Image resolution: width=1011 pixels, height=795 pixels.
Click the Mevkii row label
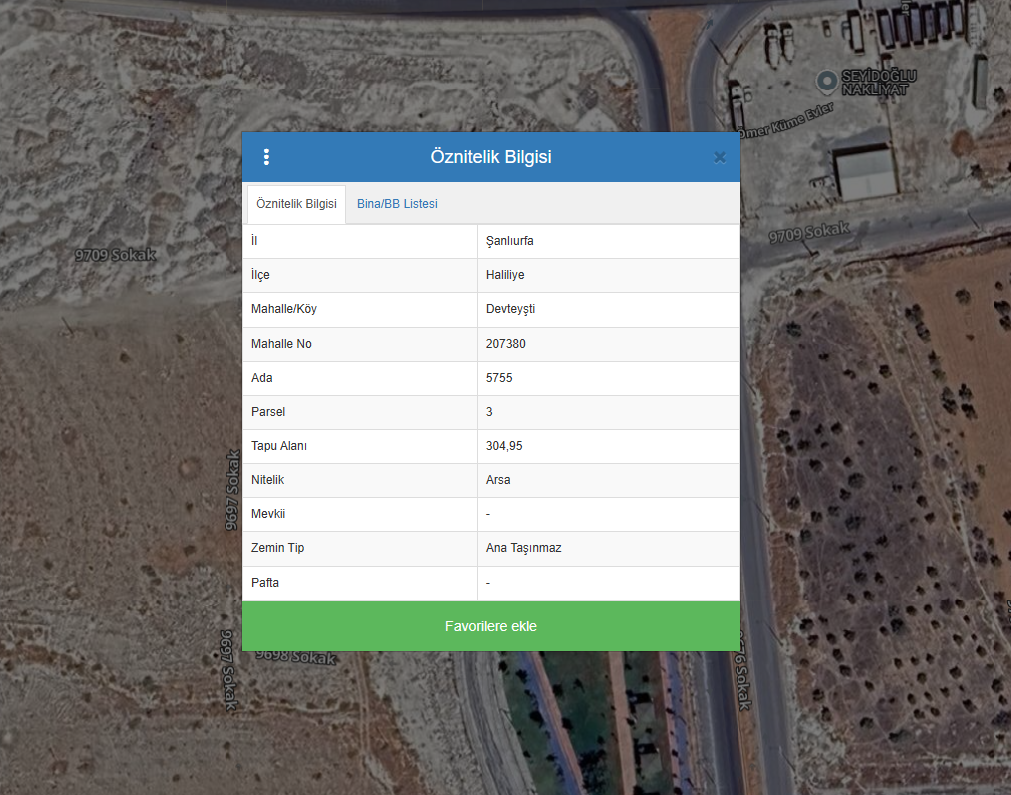[x=268, y=514]
